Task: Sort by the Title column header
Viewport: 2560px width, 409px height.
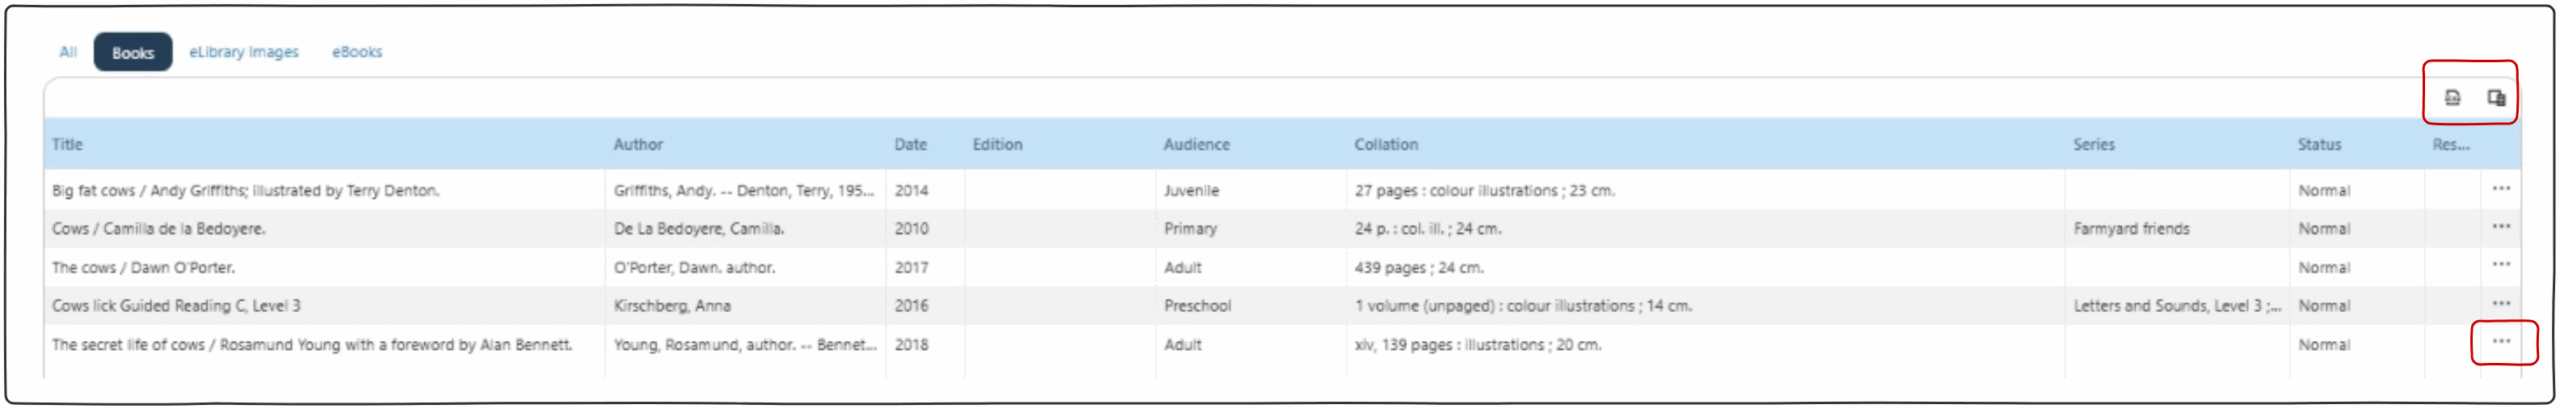Action: coord(67,144)
